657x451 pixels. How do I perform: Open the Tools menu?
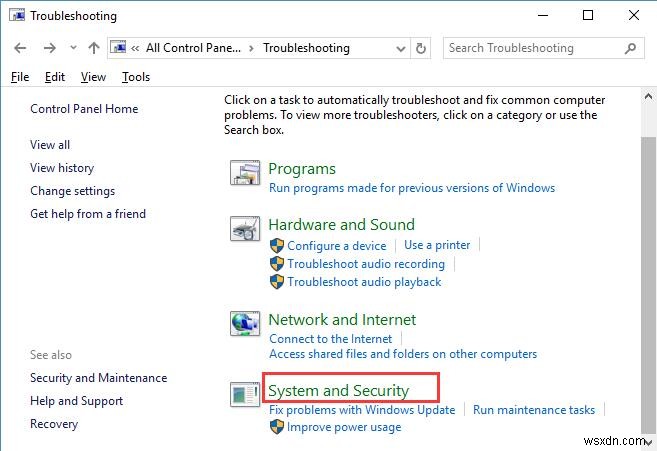(136, 77)
